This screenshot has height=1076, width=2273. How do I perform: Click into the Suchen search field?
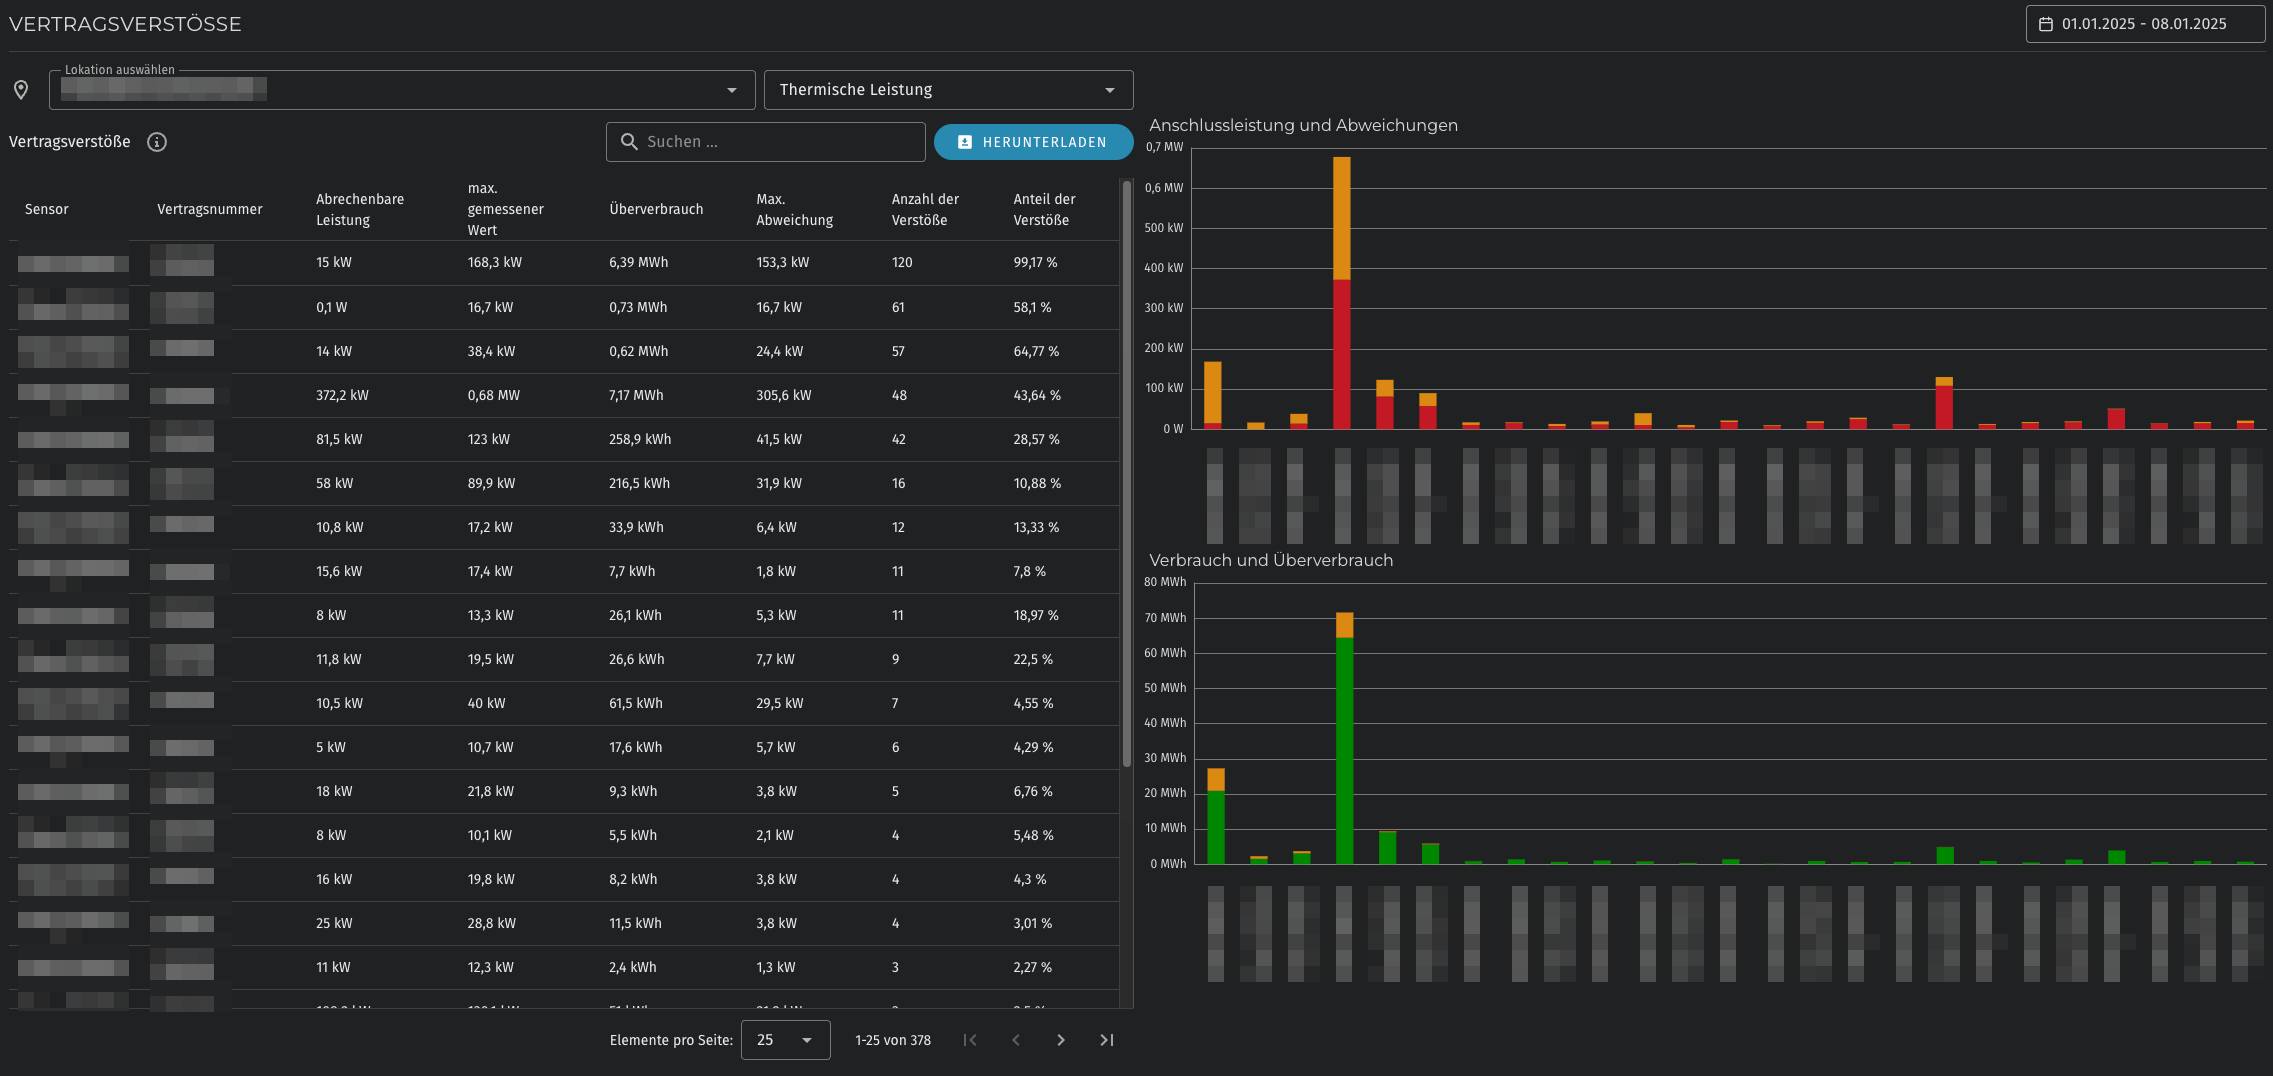tap(780, 142)
